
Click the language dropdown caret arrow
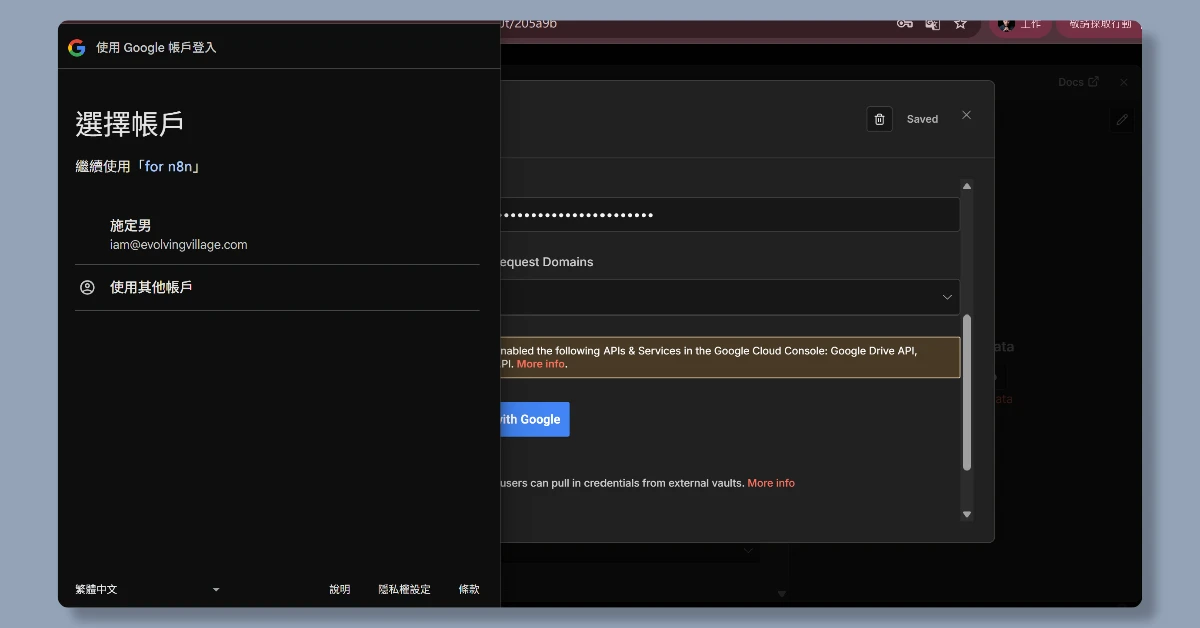tap(216, 590)
